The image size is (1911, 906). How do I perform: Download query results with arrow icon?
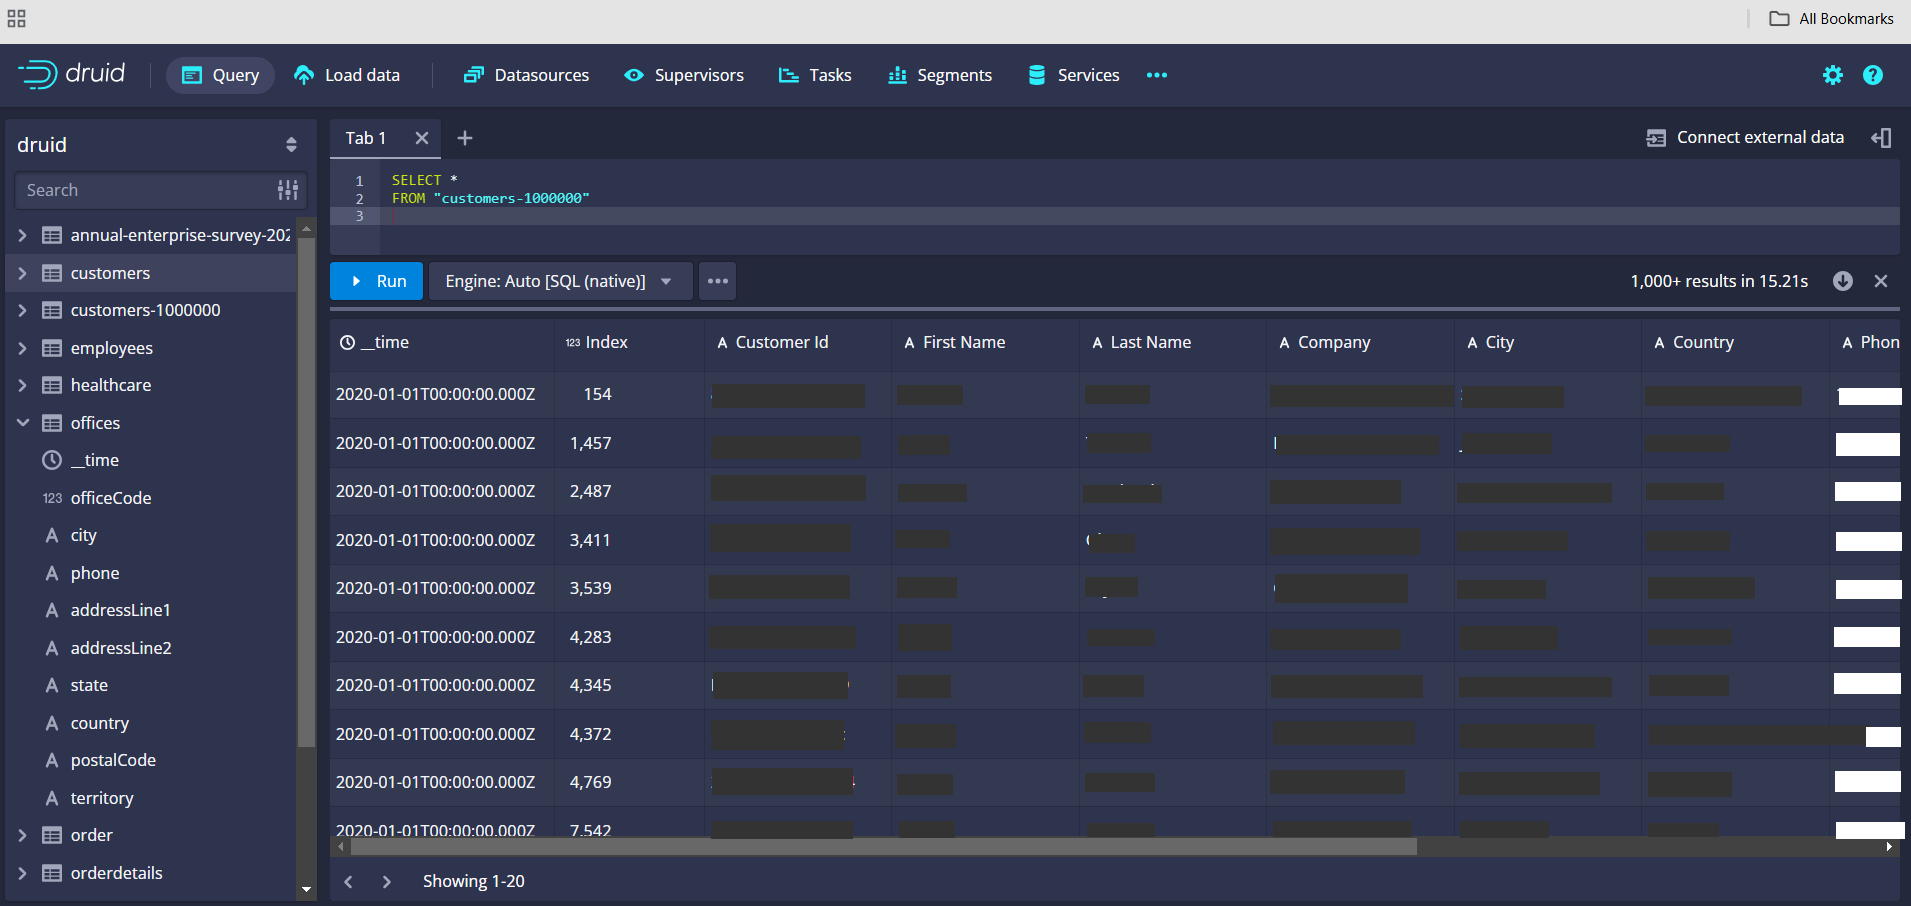[1842, 281]
